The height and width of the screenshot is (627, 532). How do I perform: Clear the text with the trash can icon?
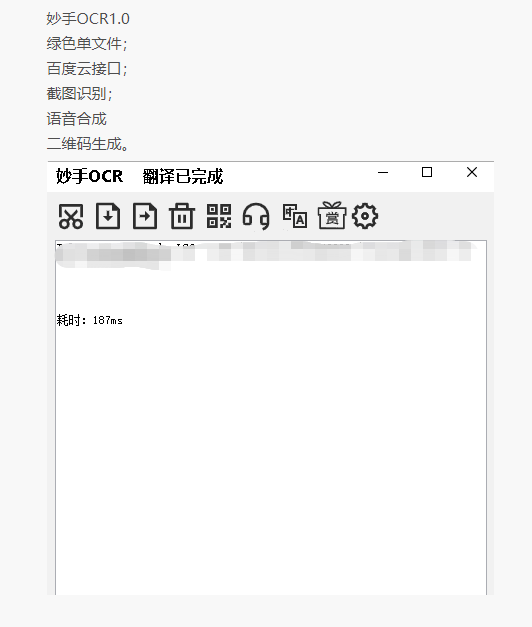click(x=182, y=216)
